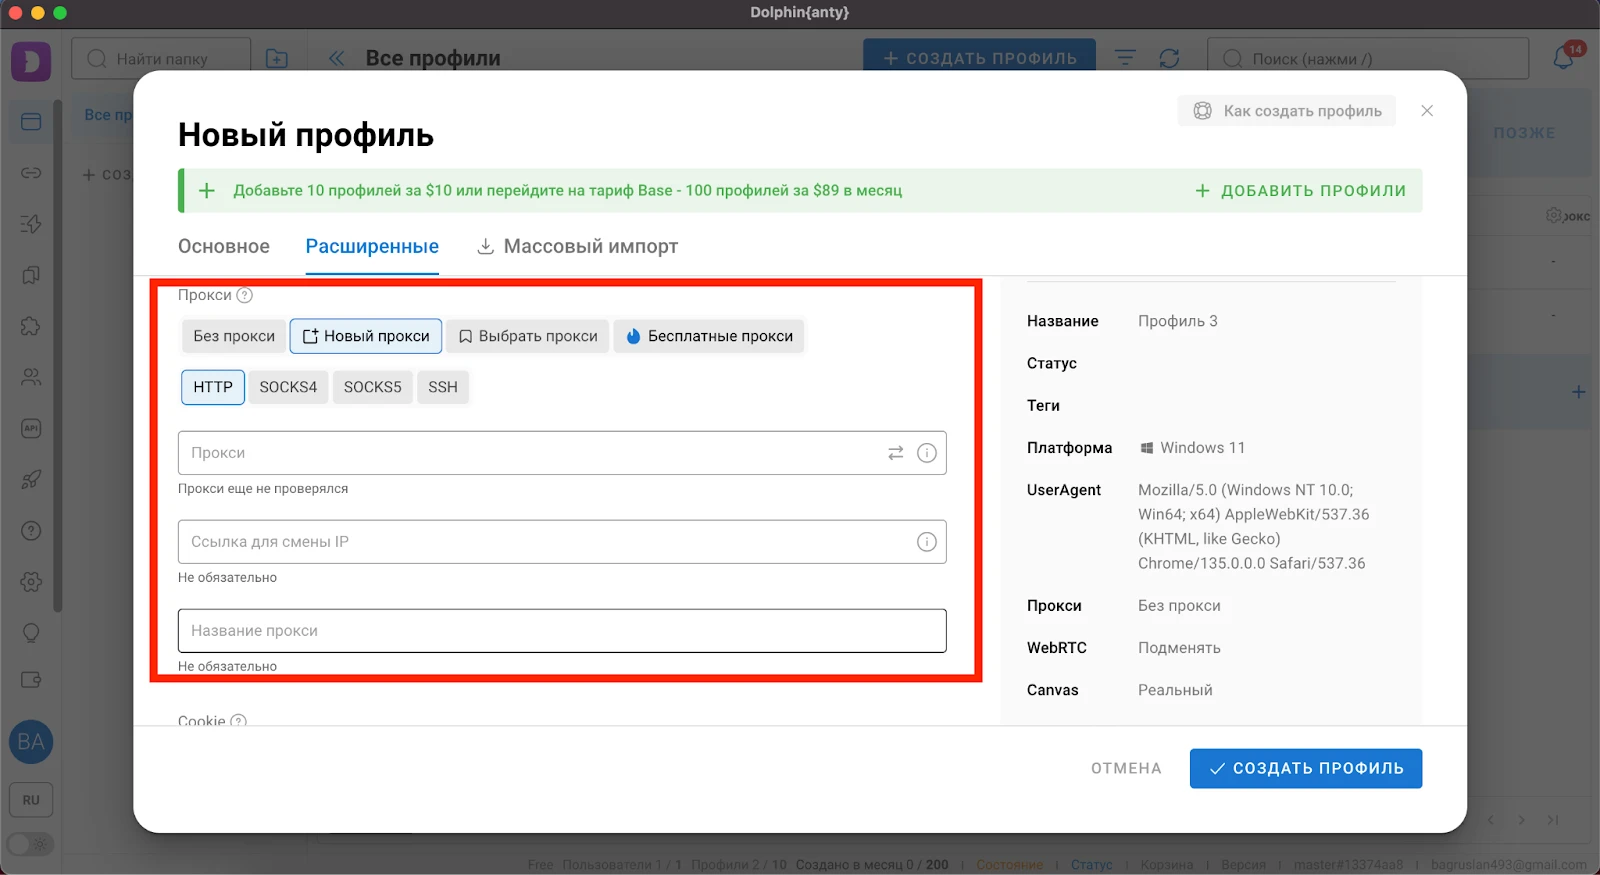This screenshot has height=875, width=1600.
Task: Open info icon in Прокси field
Action: tap(927, 453)
